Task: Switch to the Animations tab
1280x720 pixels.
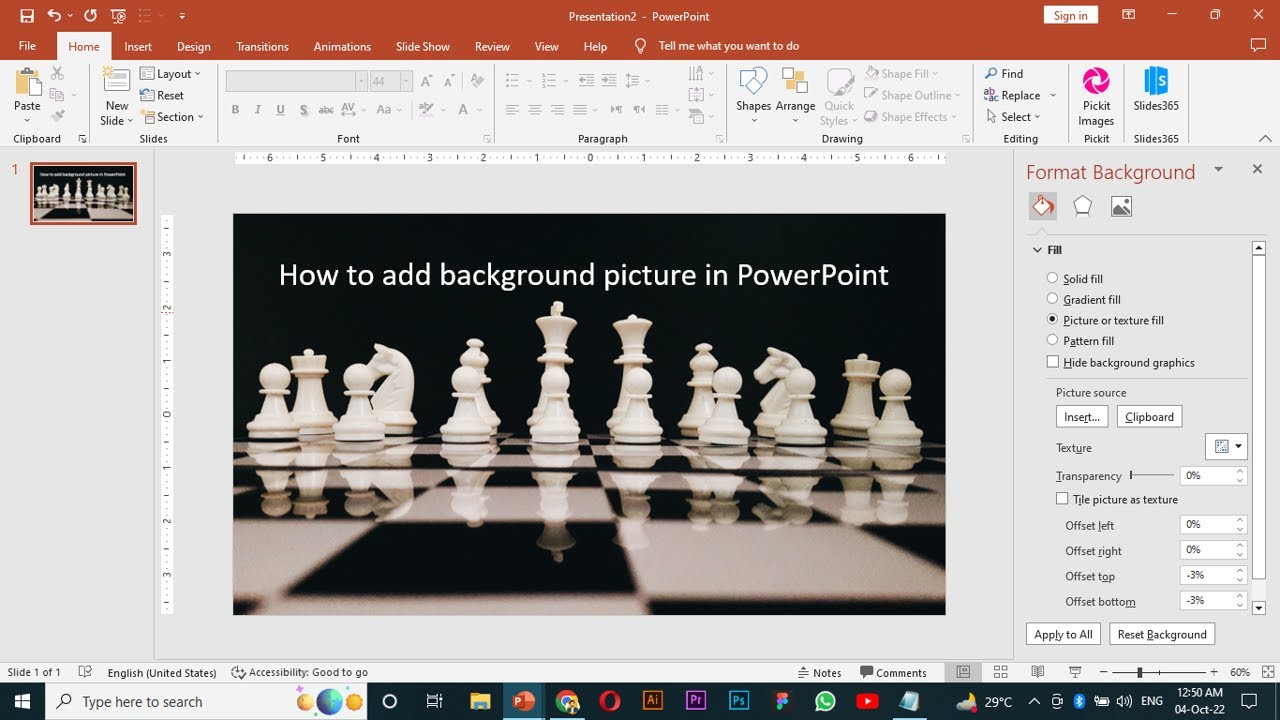Action: [x=342, y=46]
